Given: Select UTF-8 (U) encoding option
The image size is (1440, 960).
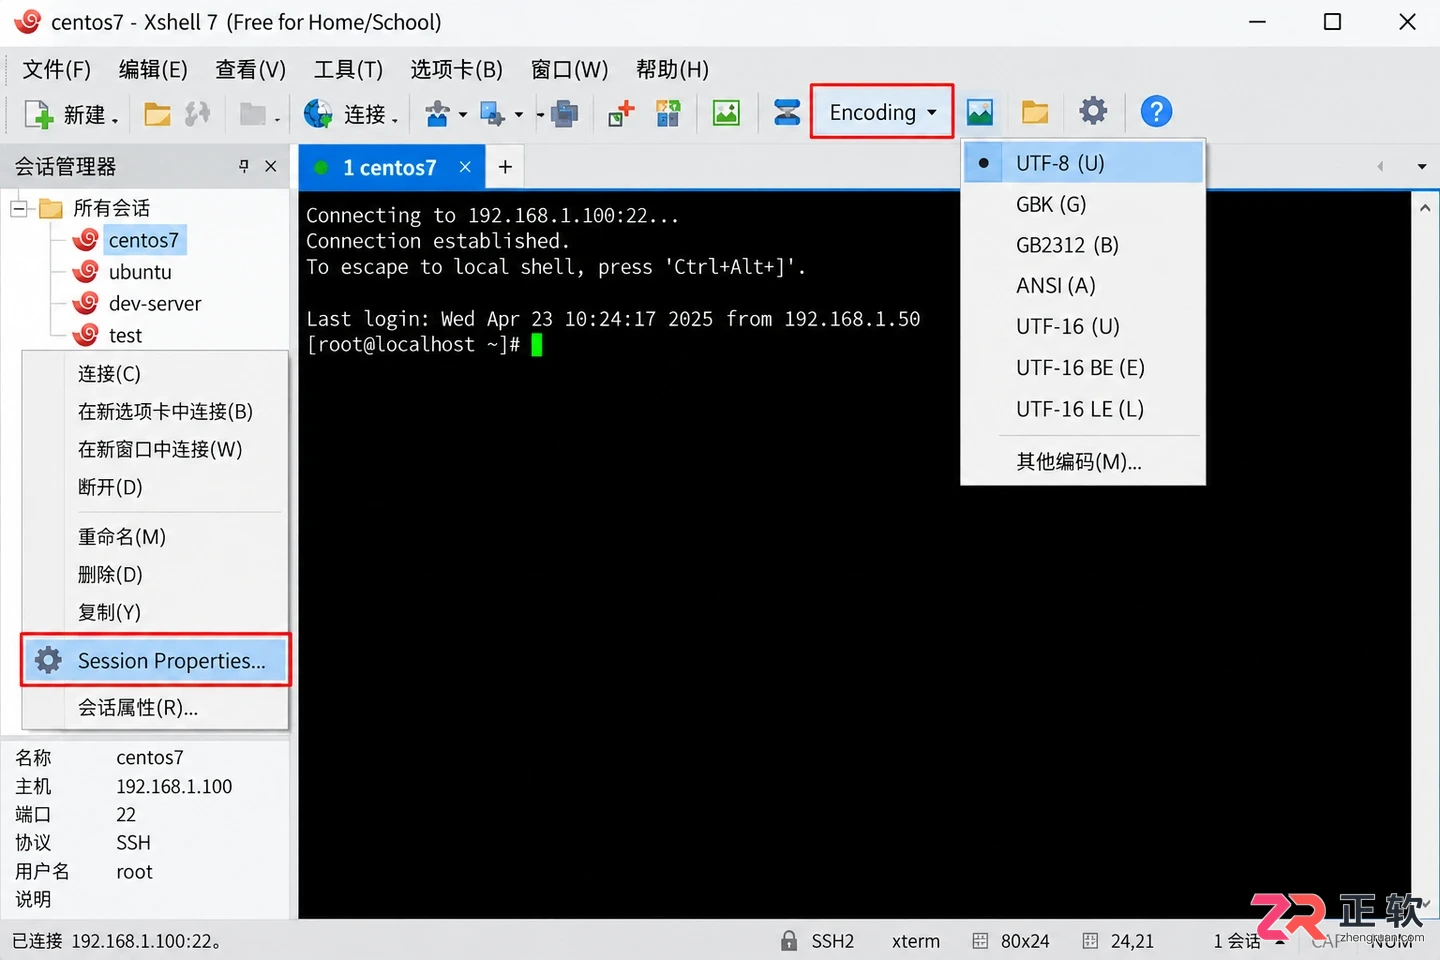Looking at the screenshot, I should click(1083, 163).
